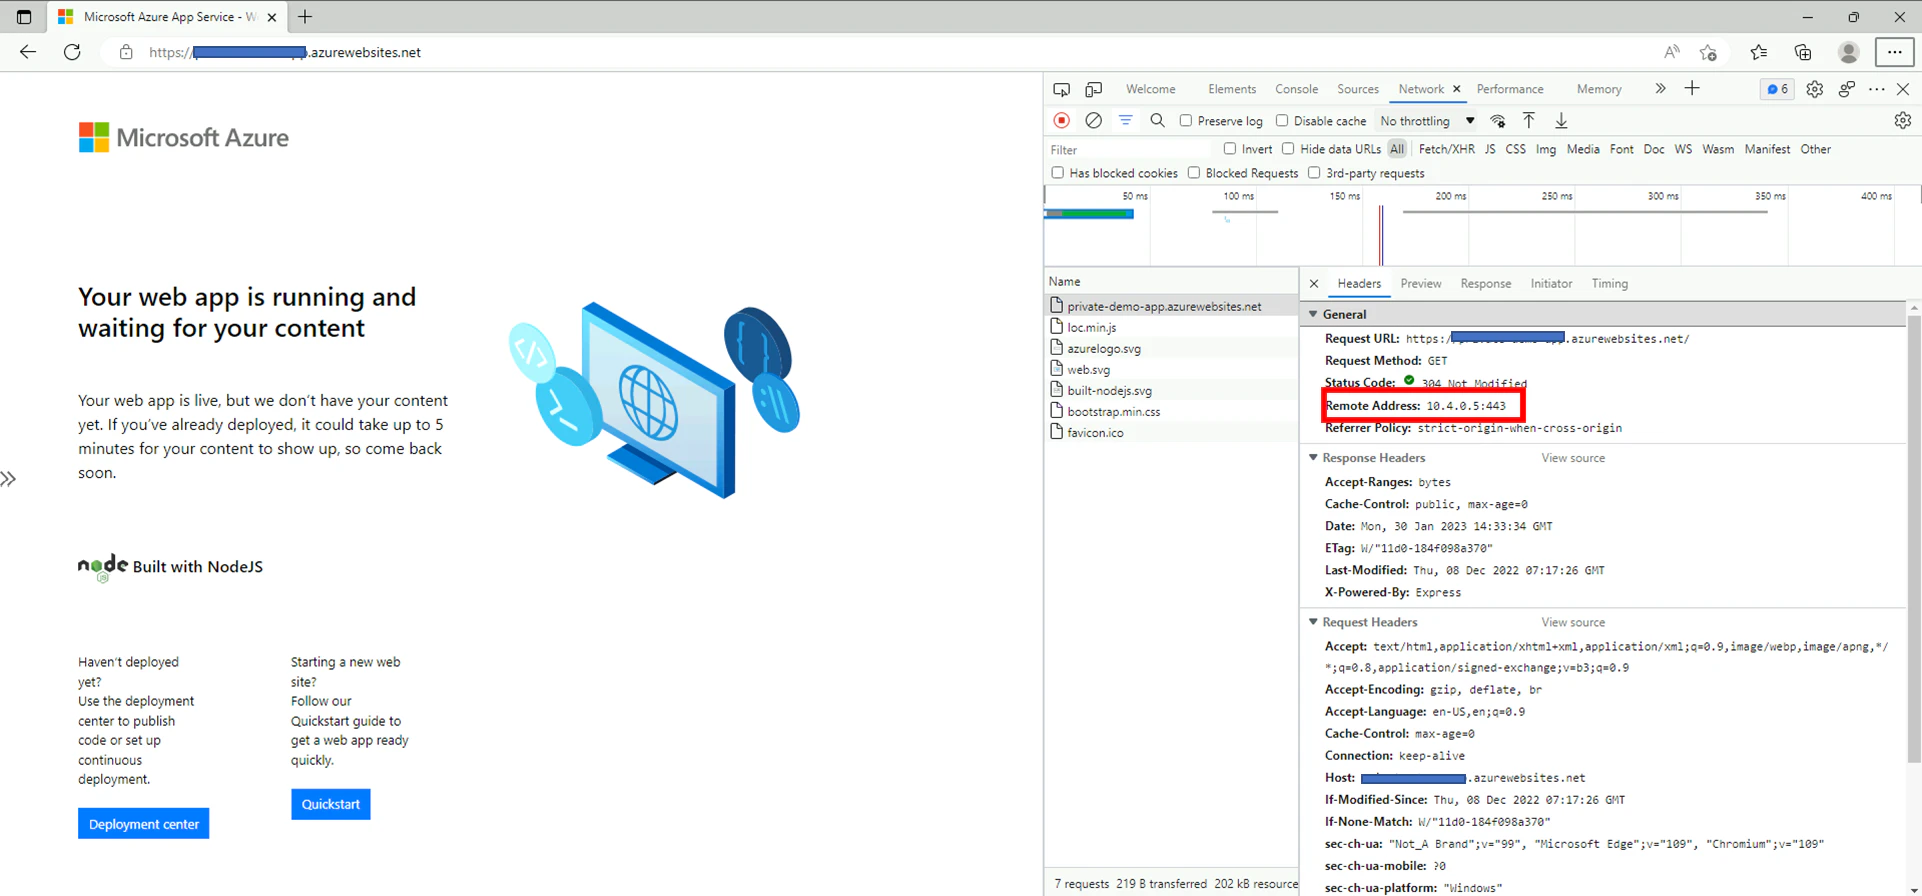Open the DevTools feedback icon

(x=1847, y=89)
